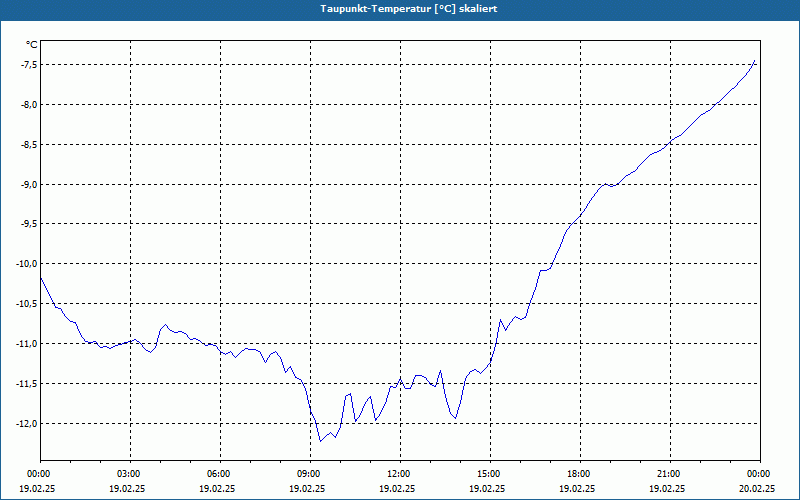Select the "-10,5" y-axis value

[25, 304]
